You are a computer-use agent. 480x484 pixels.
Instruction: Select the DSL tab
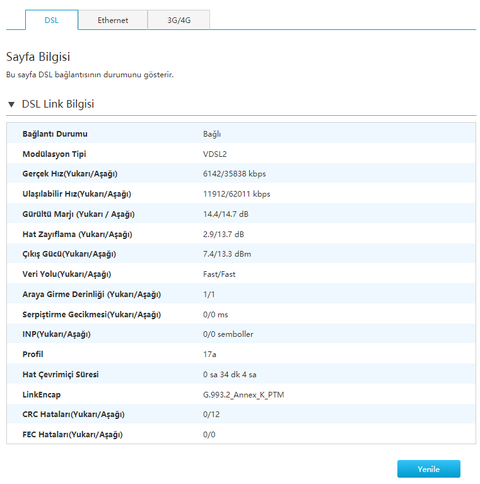52,20
